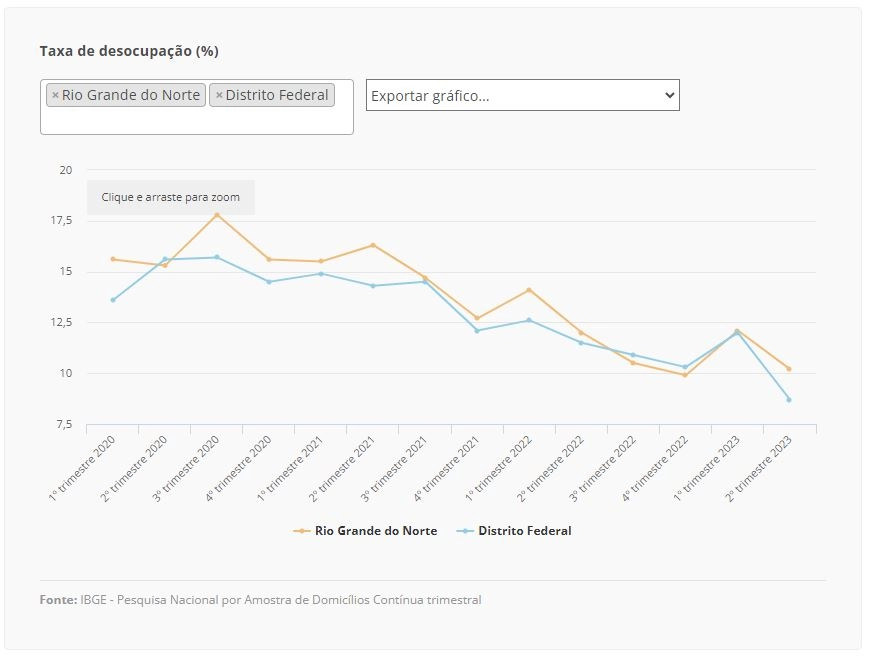This screenshot has width=869, height=656.
Task: Click the Fonte IBGE source text
Action: click(x=260, y=600)
